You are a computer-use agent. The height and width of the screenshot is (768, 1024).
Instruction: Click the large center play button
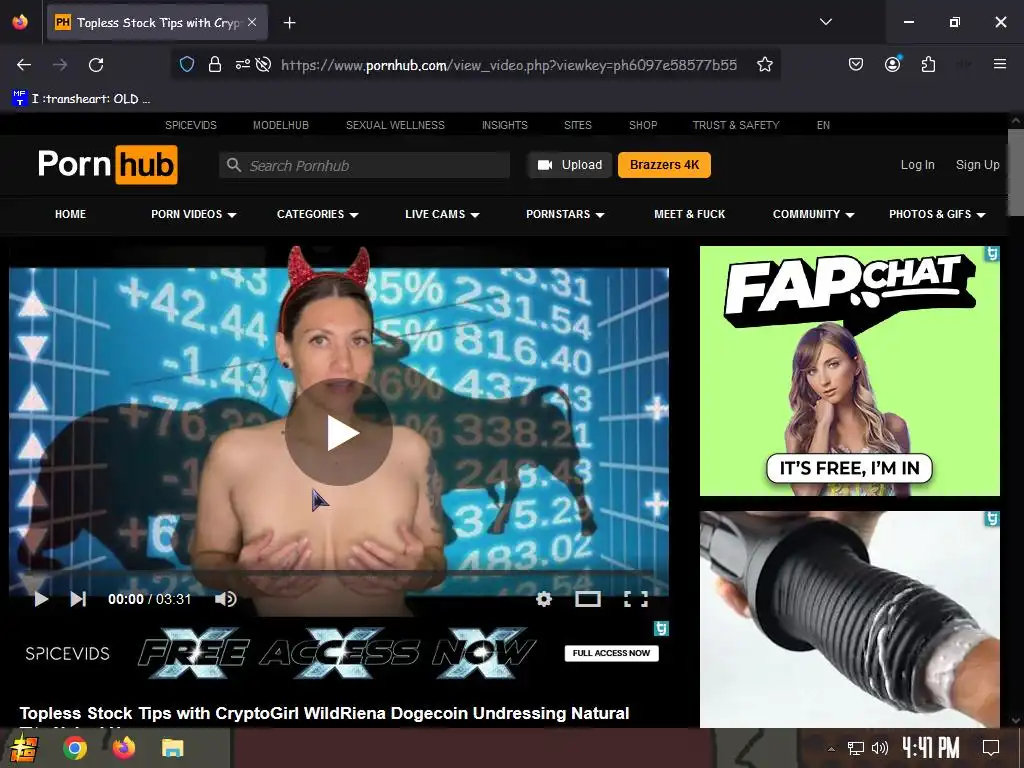pos(339,432)
